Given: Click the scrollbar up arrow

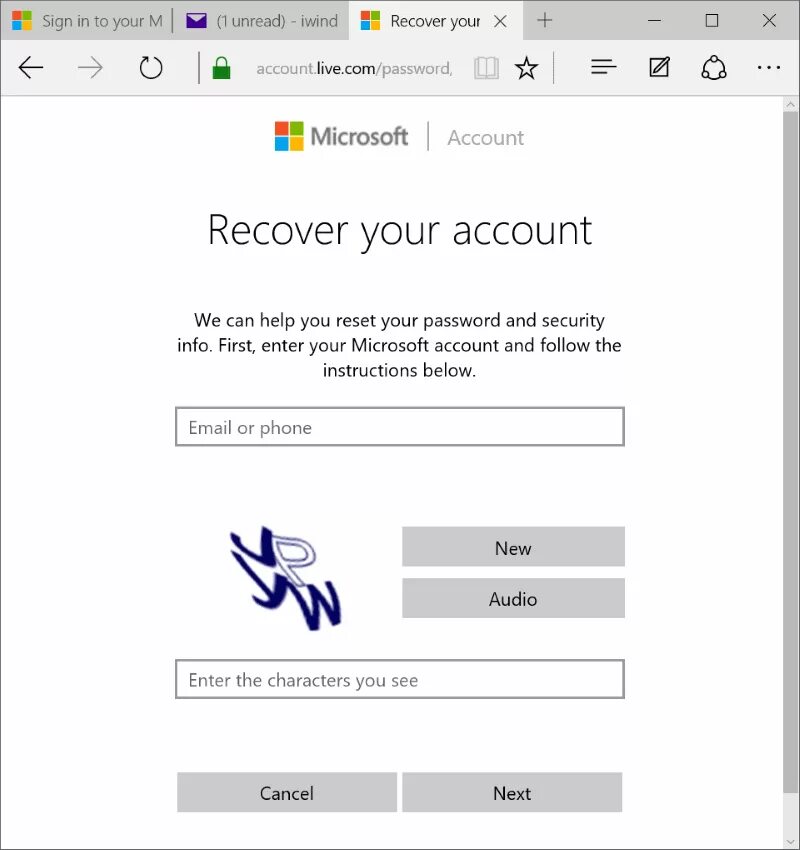Looking at the screenshot, I should point(791,104).
